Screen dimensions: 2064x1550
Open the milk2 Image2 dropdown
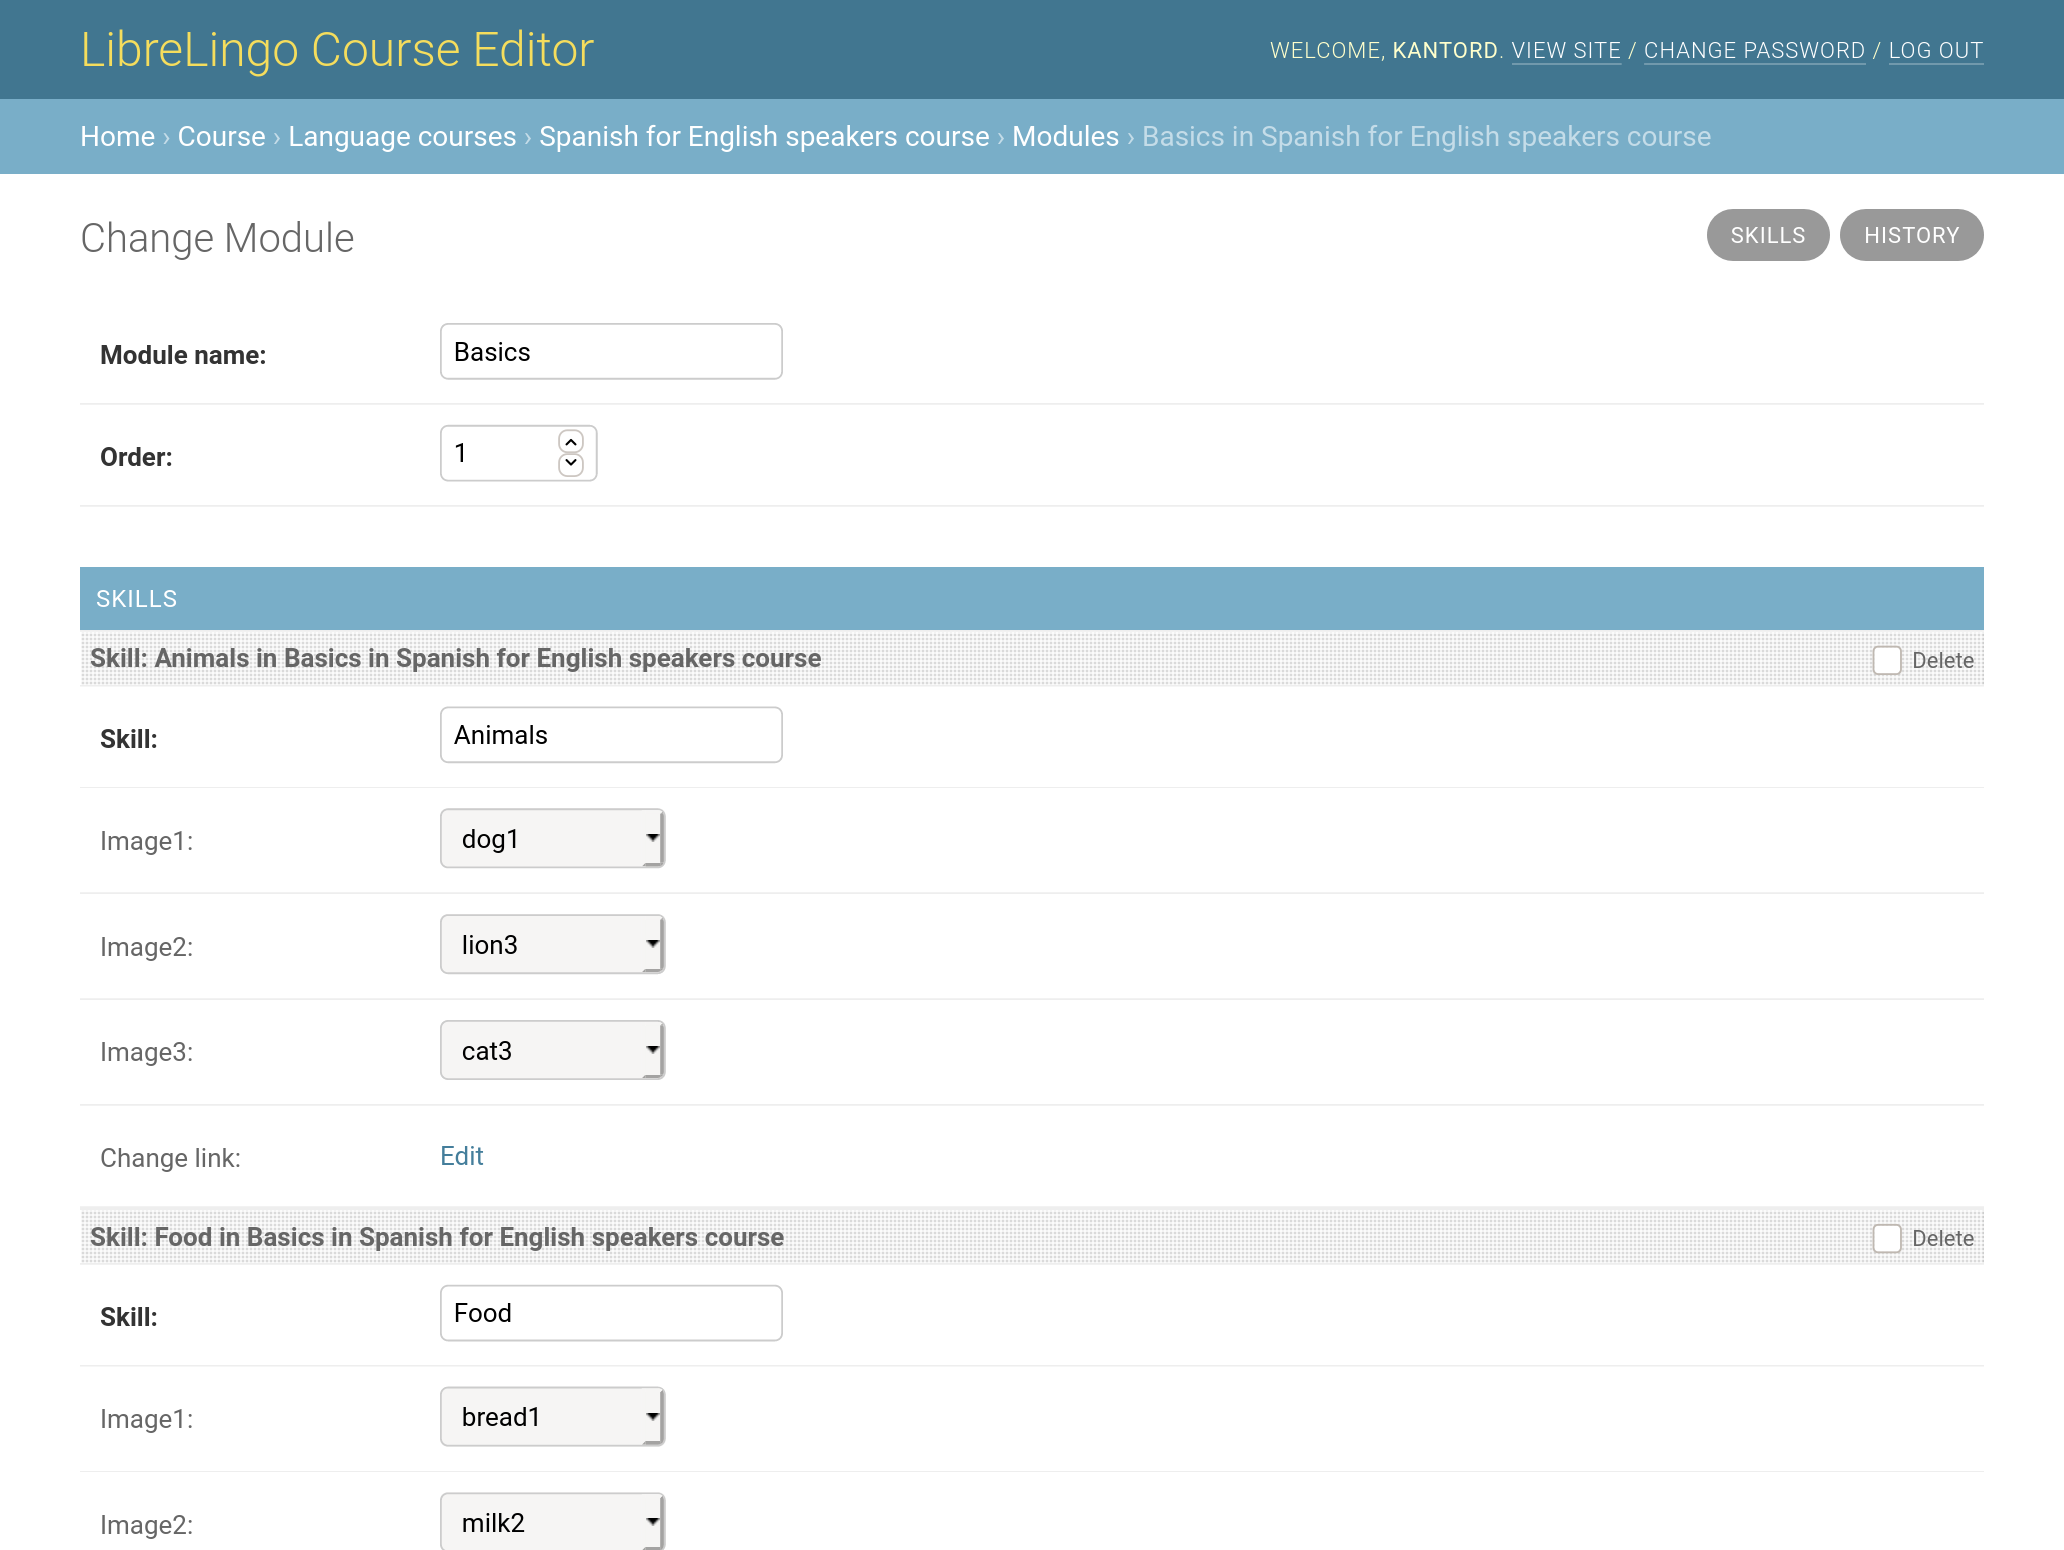coord(552,1522)
